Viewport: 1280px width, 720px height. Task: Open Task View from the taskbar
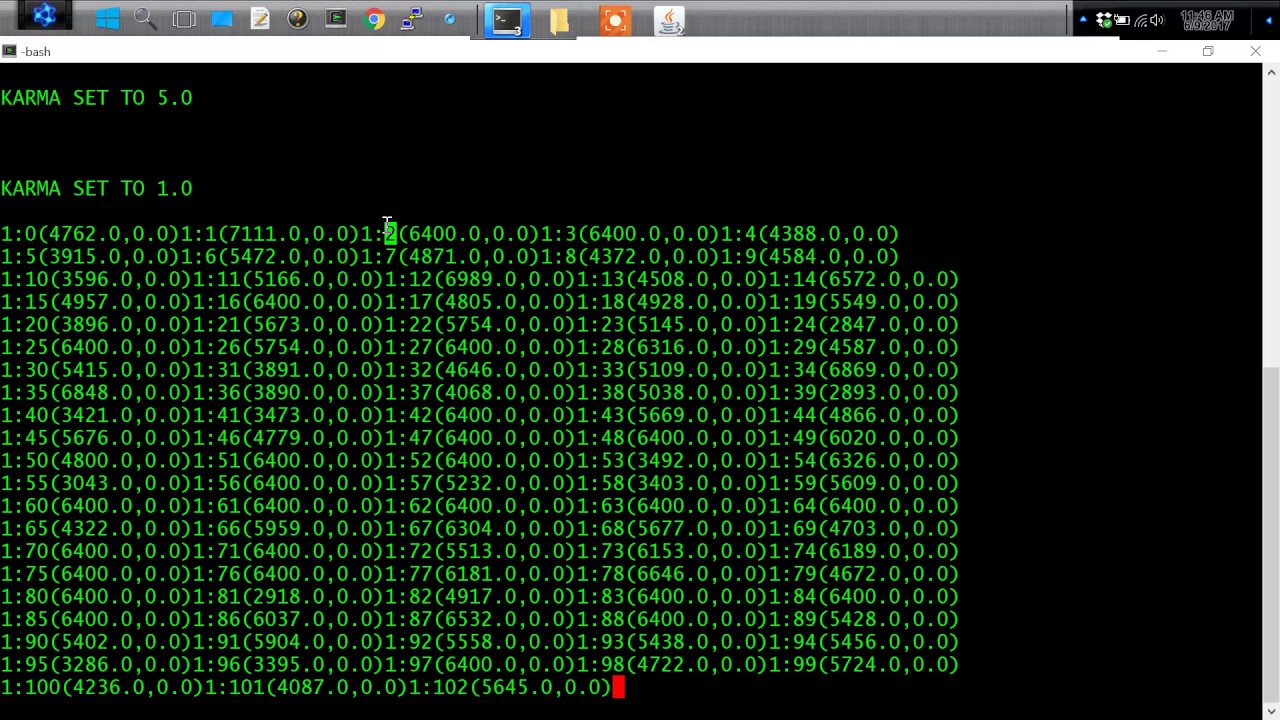click(184, 19)
